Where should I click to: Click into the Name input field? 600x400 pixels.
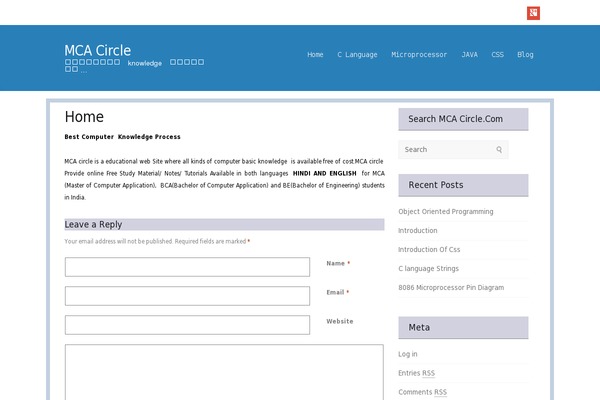coord(187,267)
